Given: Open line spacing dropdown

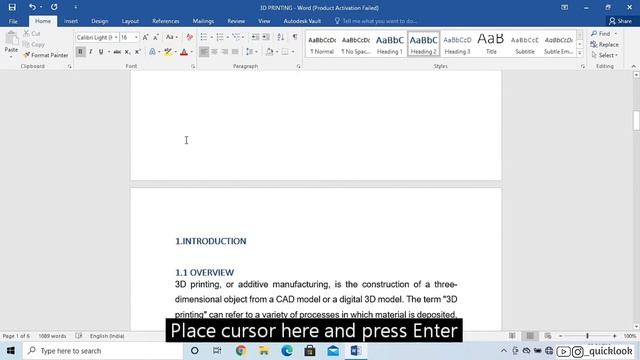Looking at the screenshot, I should pos(252,52).
